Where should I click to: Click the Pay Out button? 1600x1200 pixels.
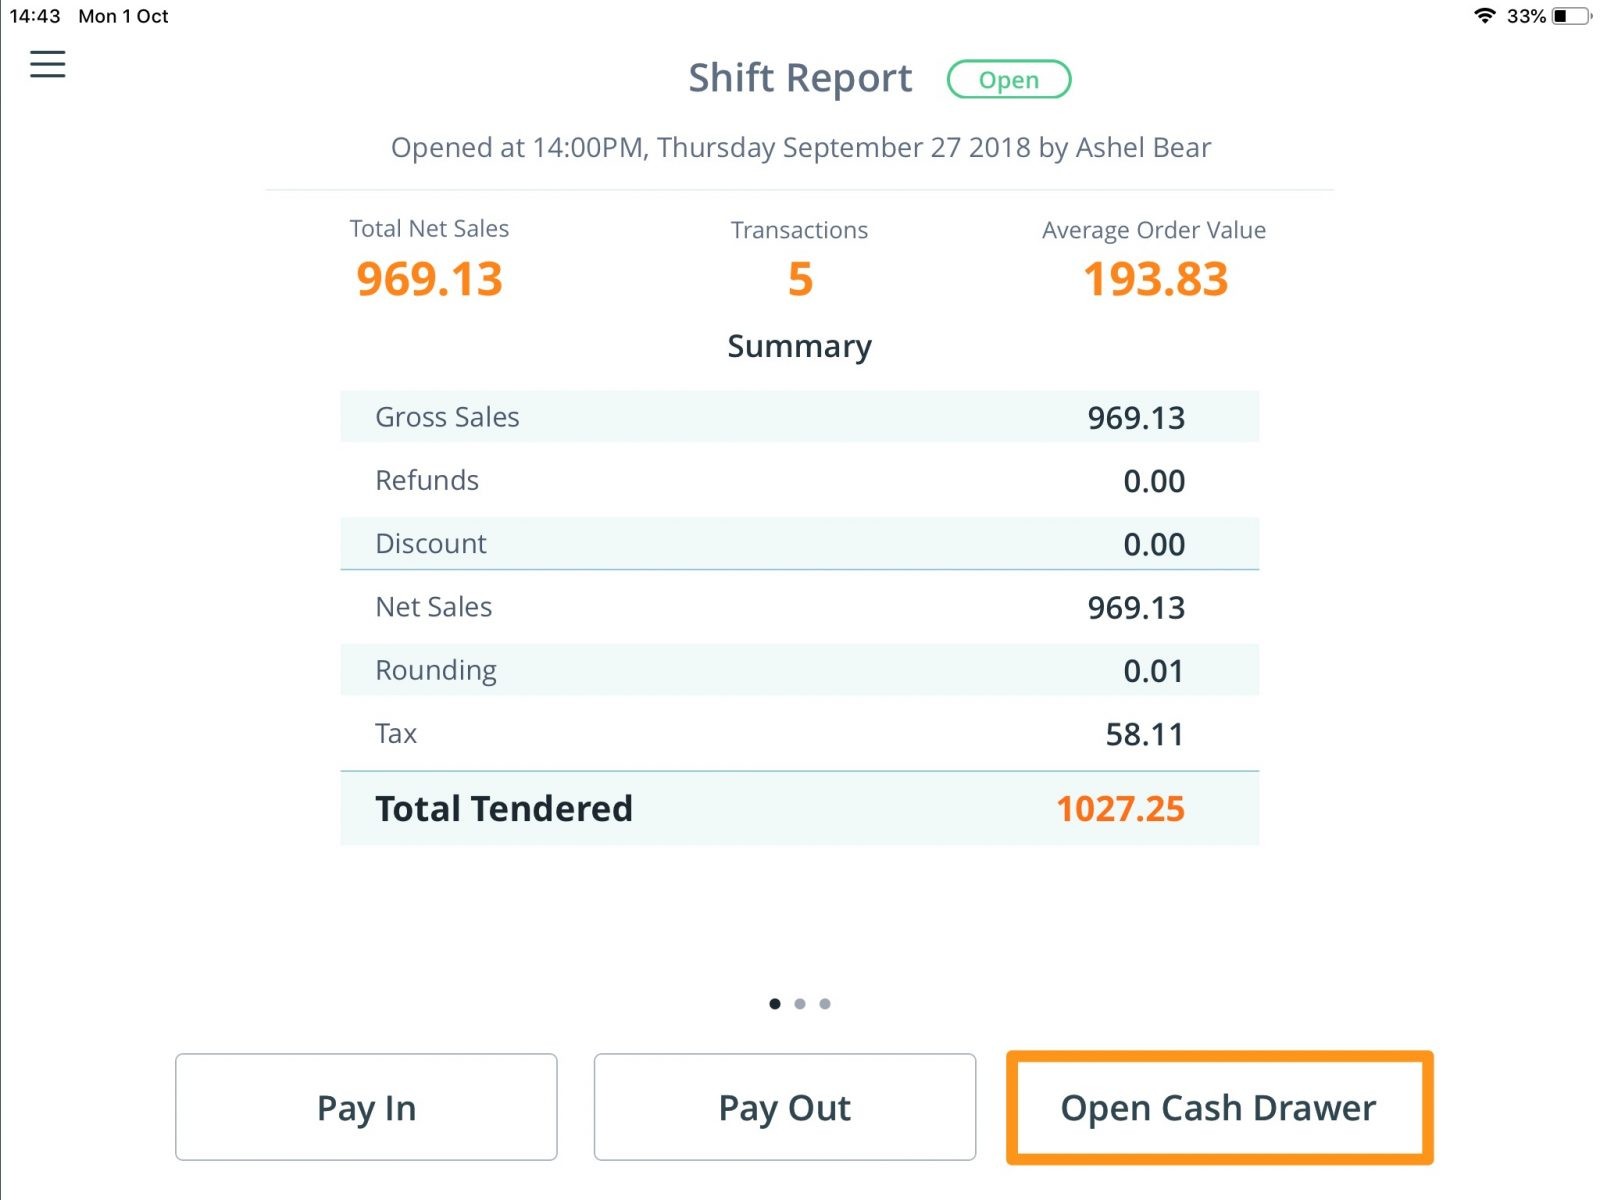(785, 1107)
